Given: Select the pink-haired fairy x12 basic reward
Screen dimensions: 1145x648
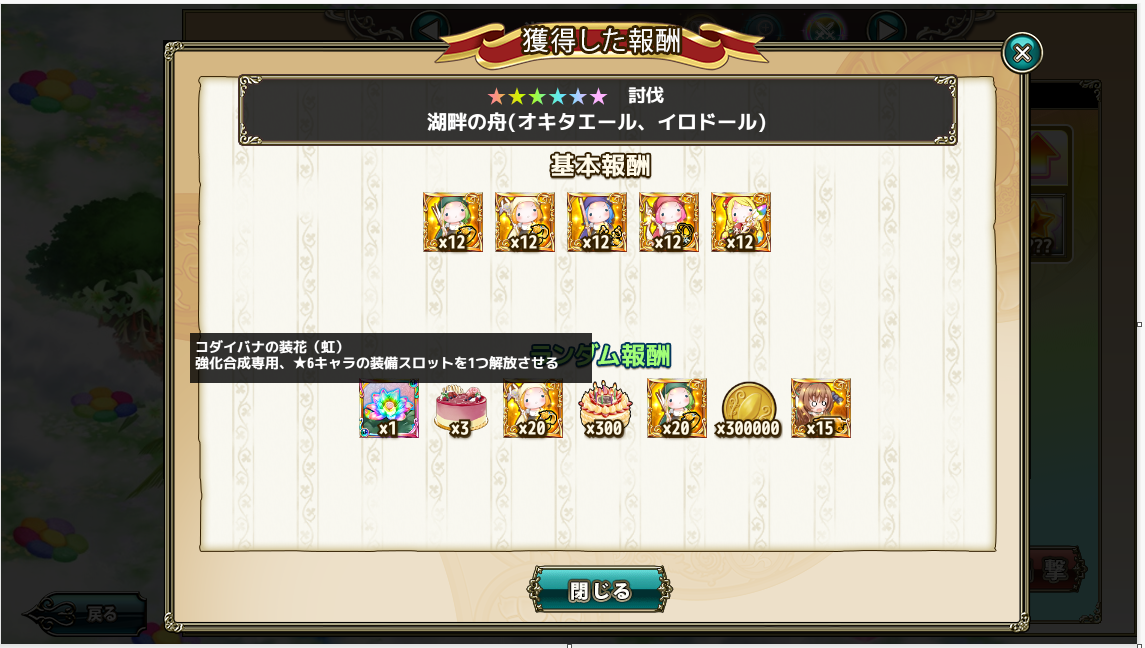Looking at the screenshot, I should coord(669,222).
